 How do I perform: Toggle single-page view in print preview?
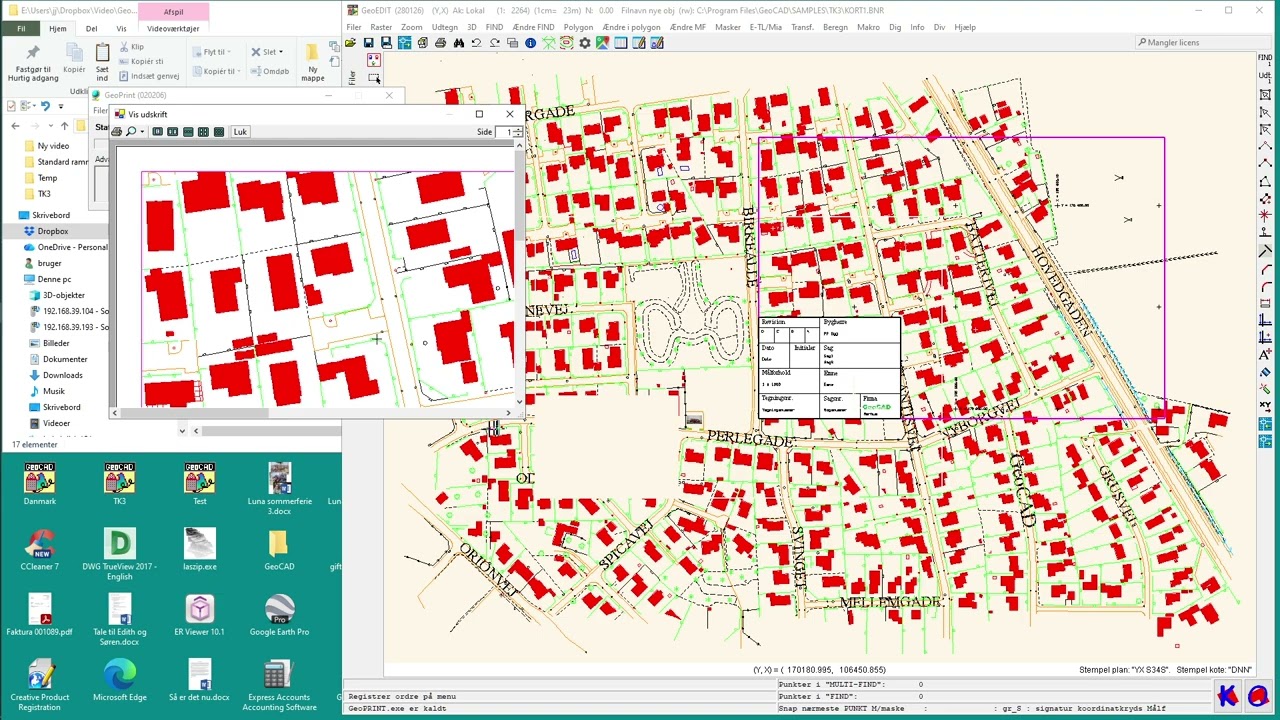point(157,132)
